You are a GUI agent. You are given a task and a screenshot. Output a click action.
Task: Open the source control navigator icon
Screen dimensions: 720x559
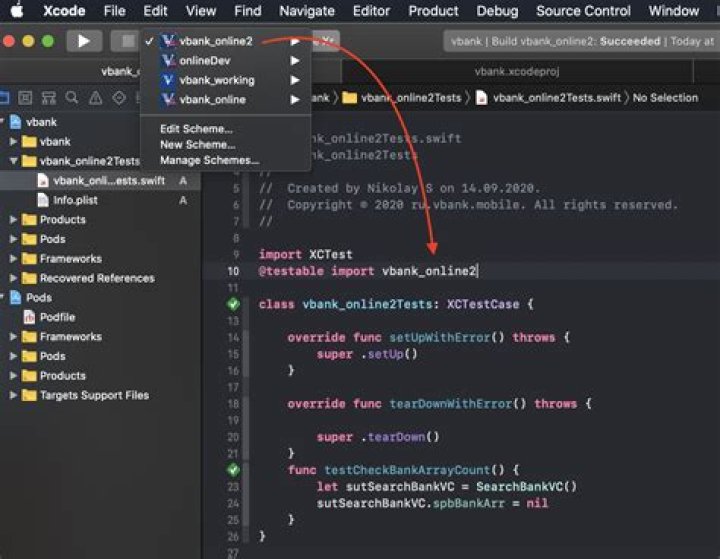click(x=25, y=97)
